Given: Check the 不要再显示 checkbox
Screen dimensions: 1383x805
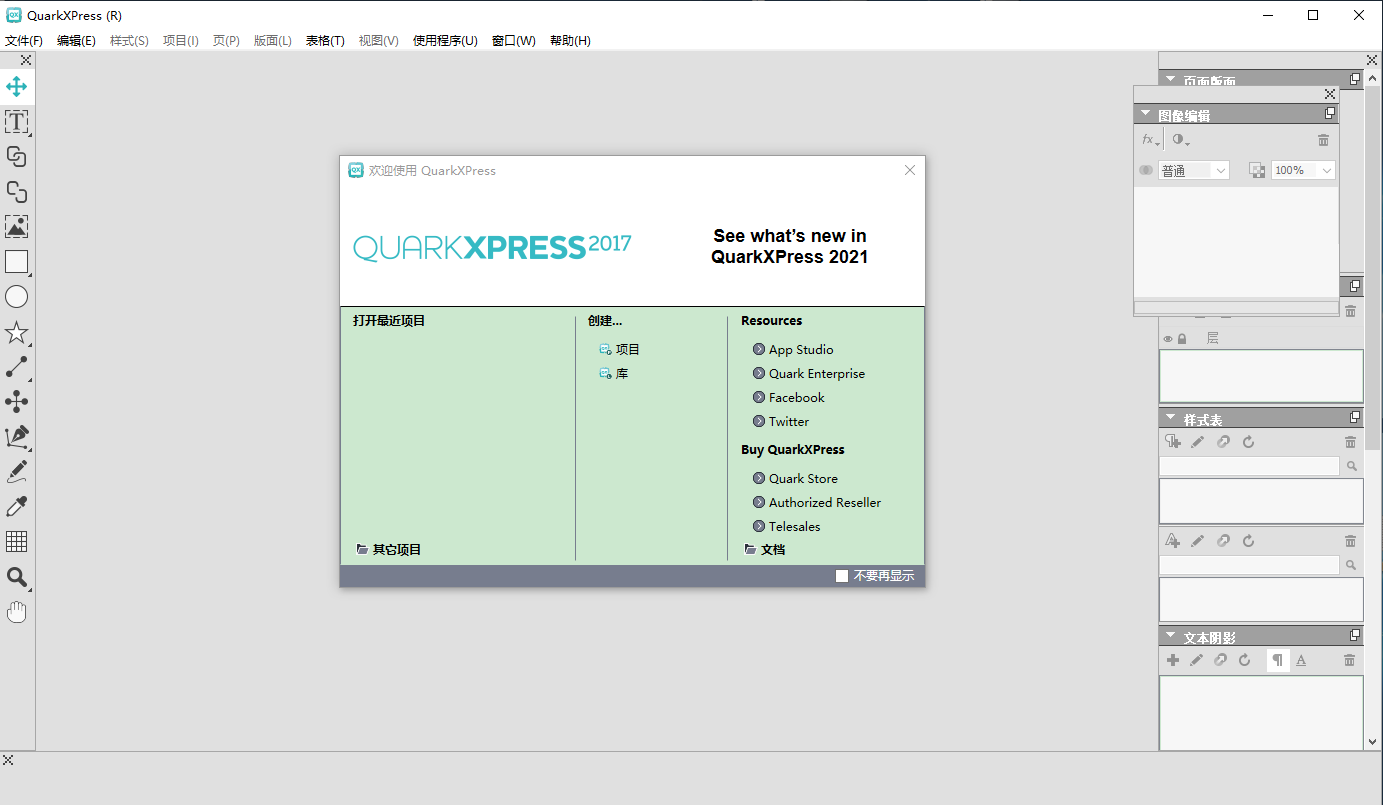Looking at the screenshot, I should (842, 576).
